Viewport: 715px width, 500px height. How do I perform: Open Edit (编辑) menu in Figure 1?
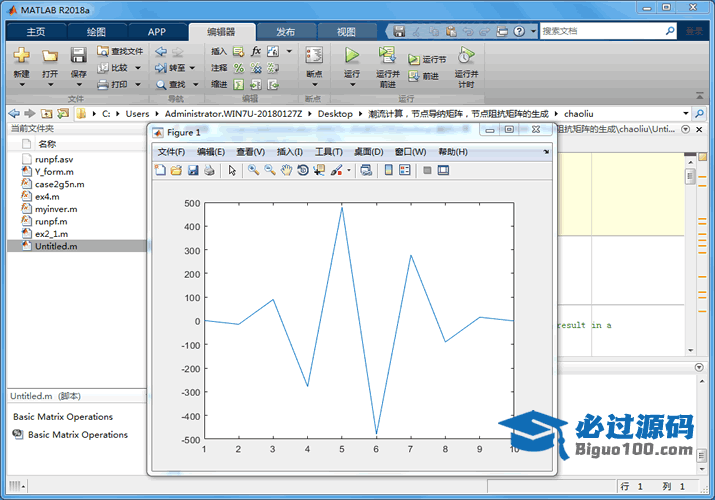[211, 152]
